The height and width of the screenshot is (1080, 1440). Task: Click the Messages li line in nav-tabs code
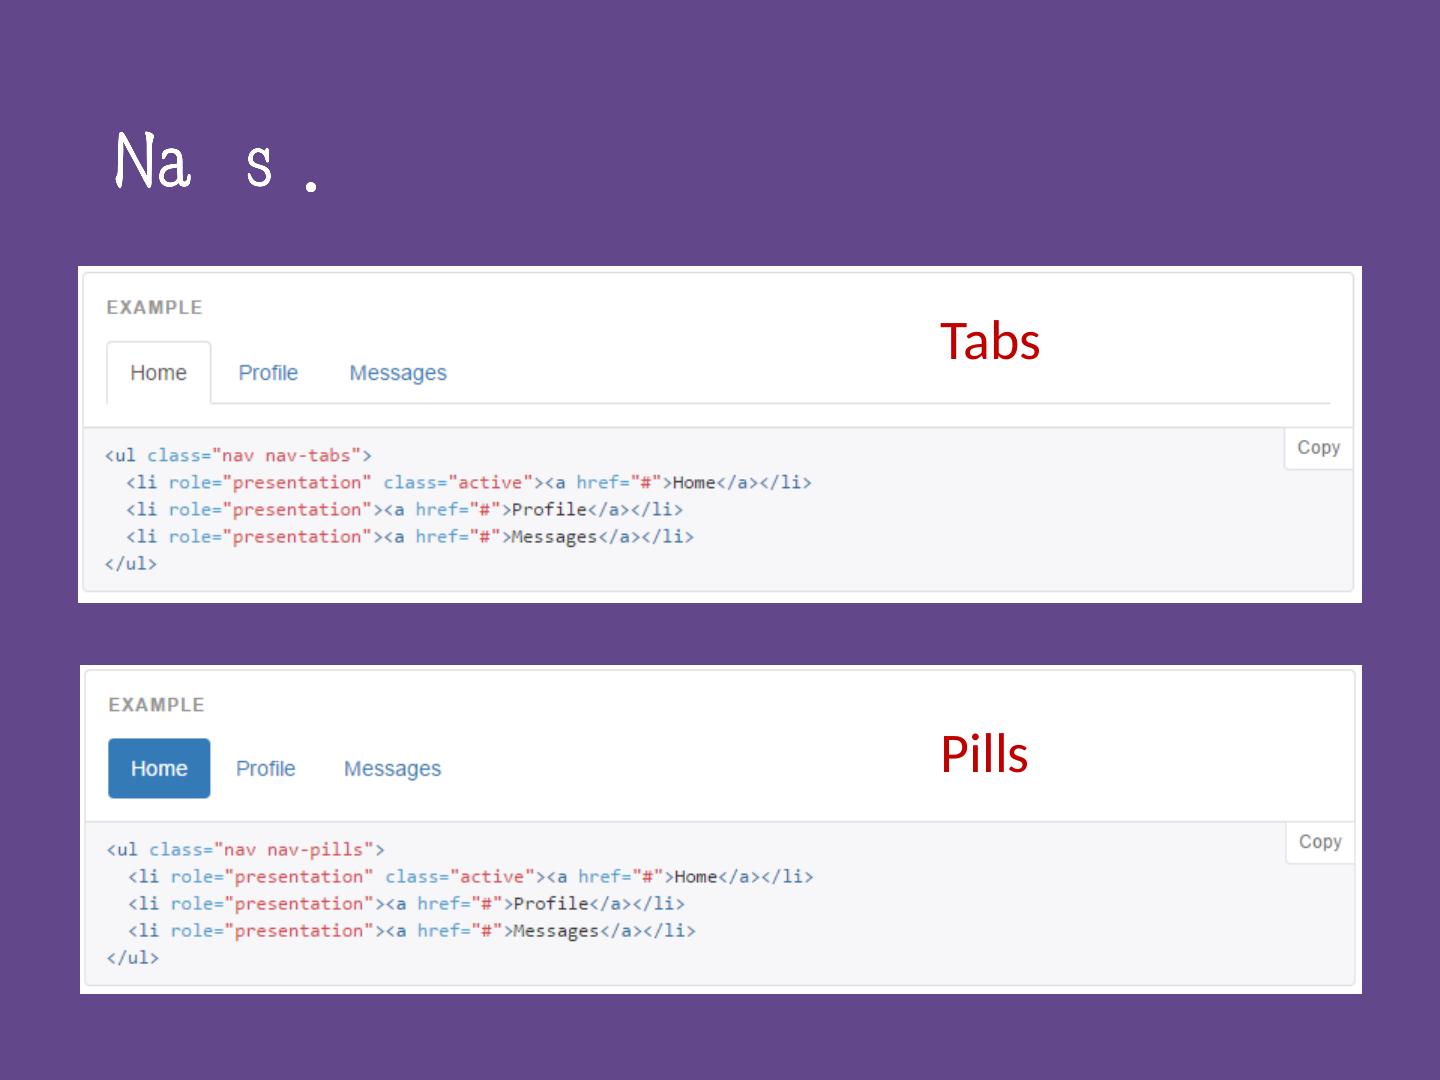tap(409, 537)
